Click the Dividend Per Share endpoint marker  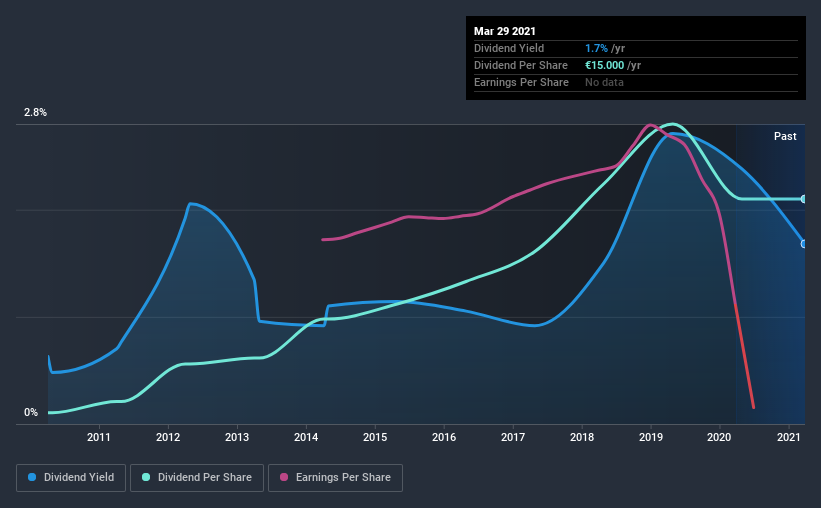[803, 199]
